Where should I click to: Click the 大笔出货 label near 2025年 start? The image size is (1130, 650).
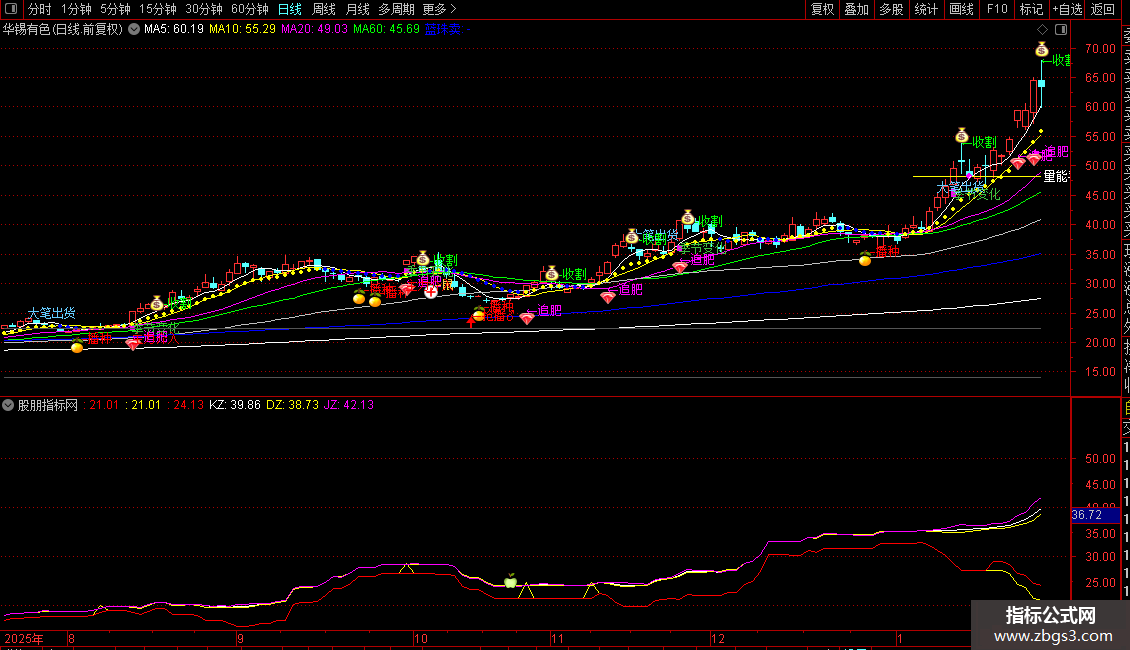[51, 313]
